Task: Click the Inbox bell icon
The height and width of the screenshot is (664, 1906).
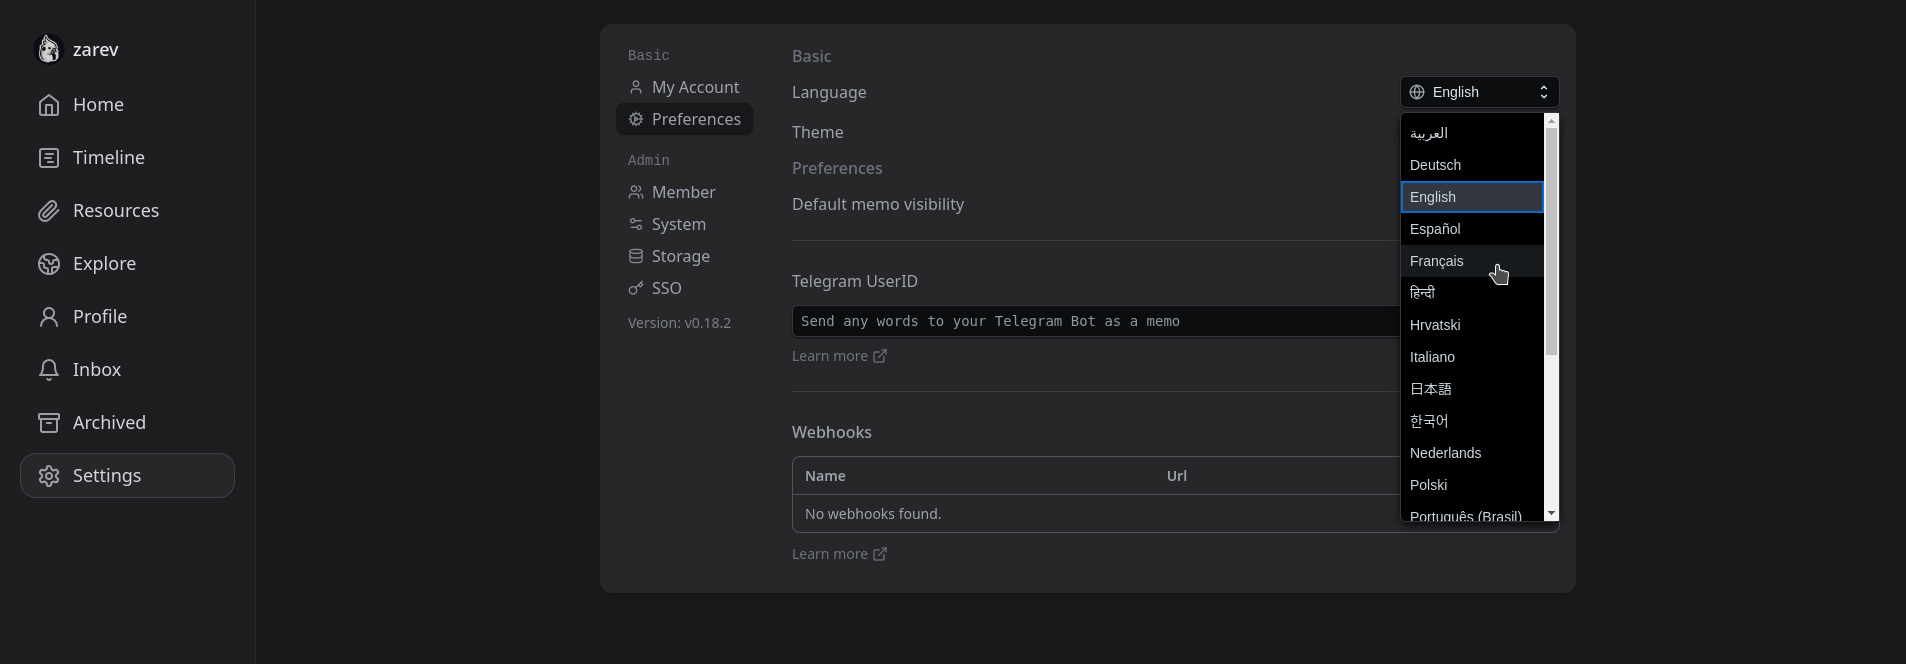Action: 49,370
